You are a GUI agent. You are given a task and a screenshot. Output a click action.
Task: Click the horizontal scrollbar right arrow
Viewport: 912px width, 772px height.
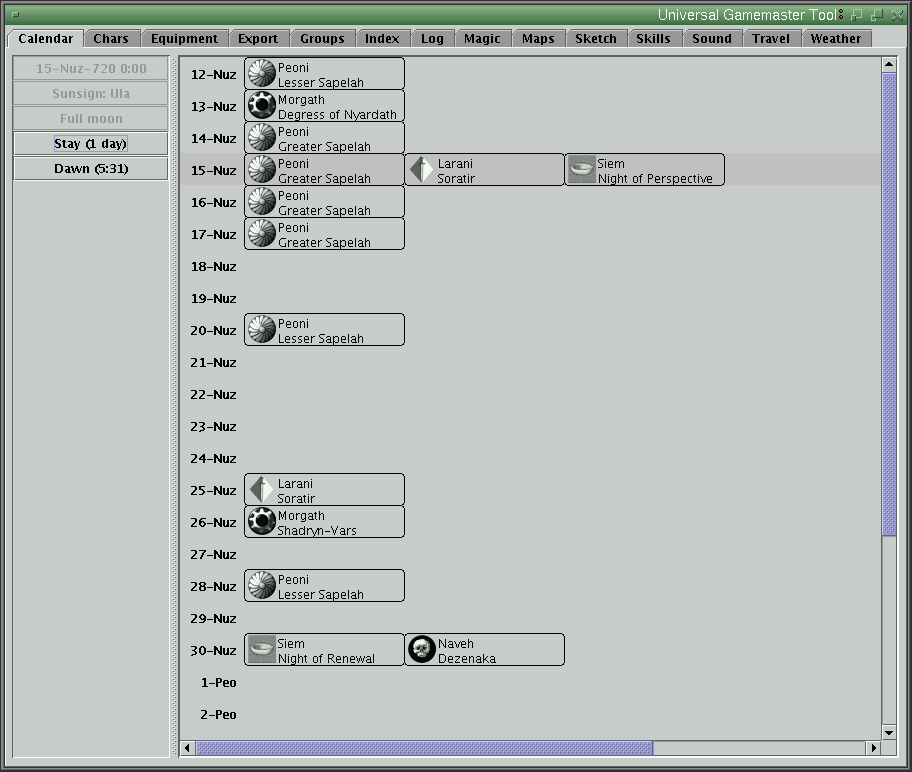(x=873, y=748)
